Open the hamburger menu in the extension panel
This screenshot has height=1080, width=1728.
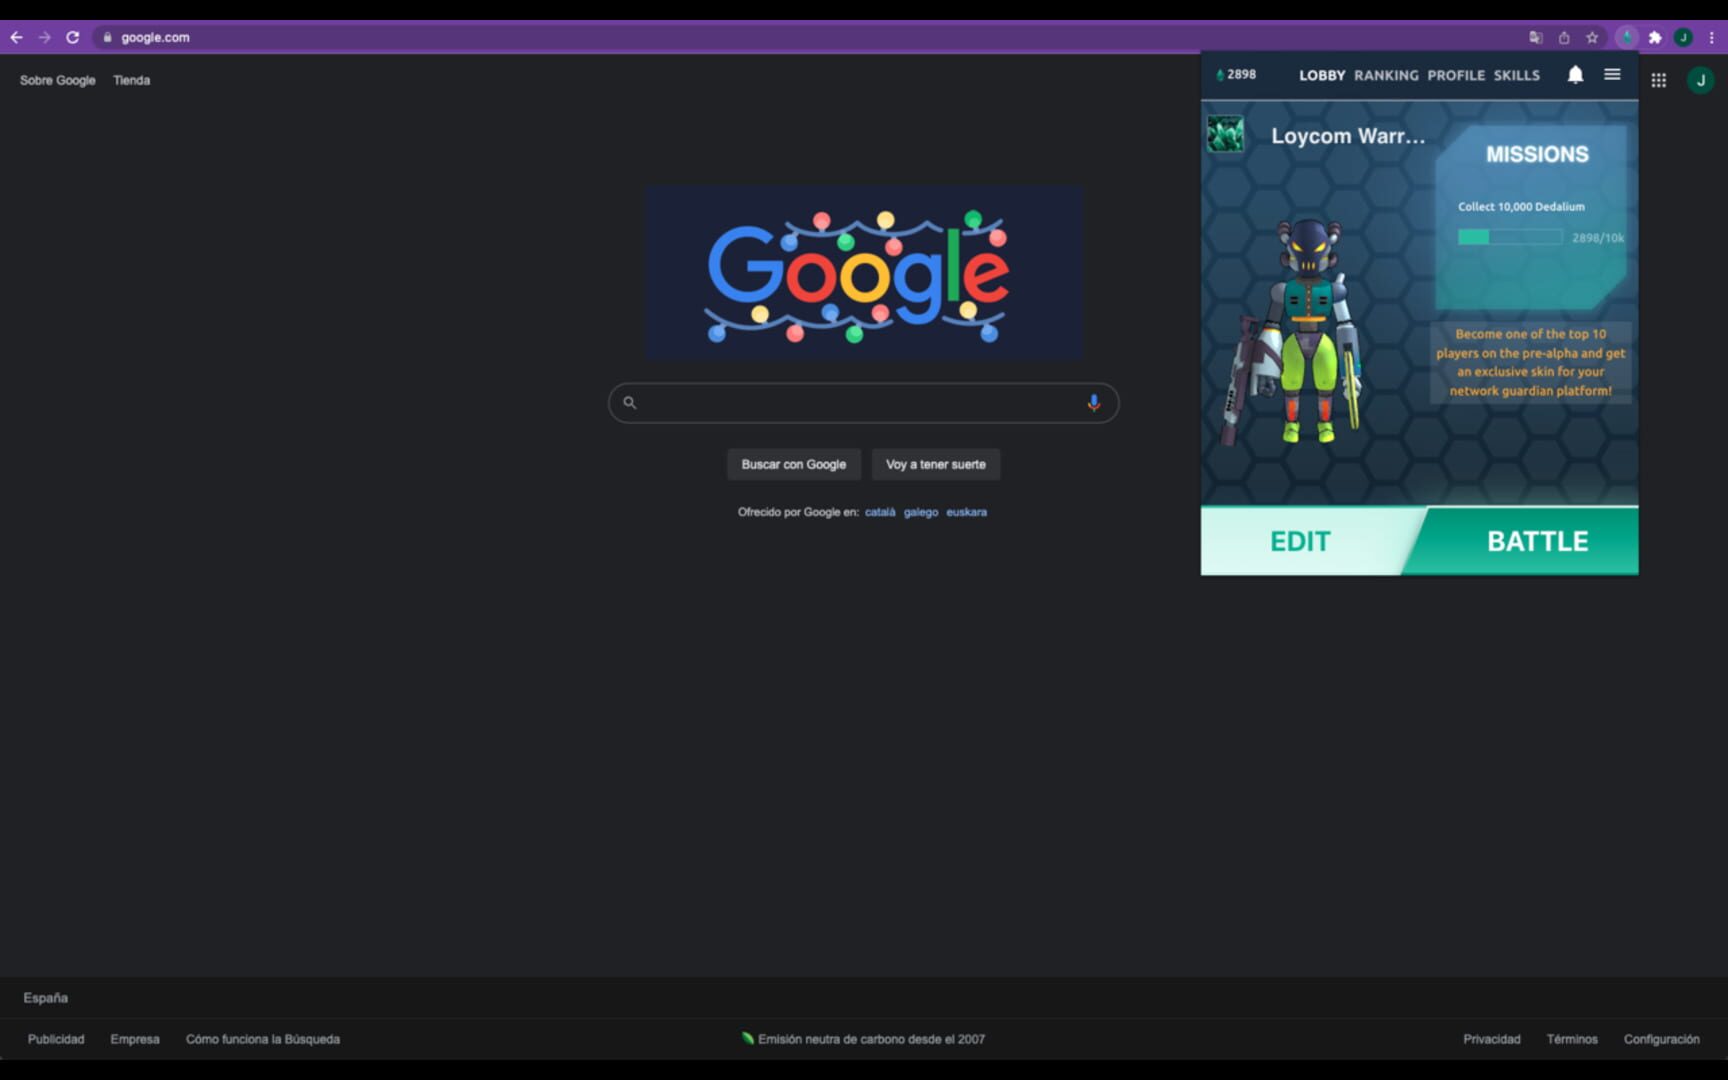pos(1612,75)
